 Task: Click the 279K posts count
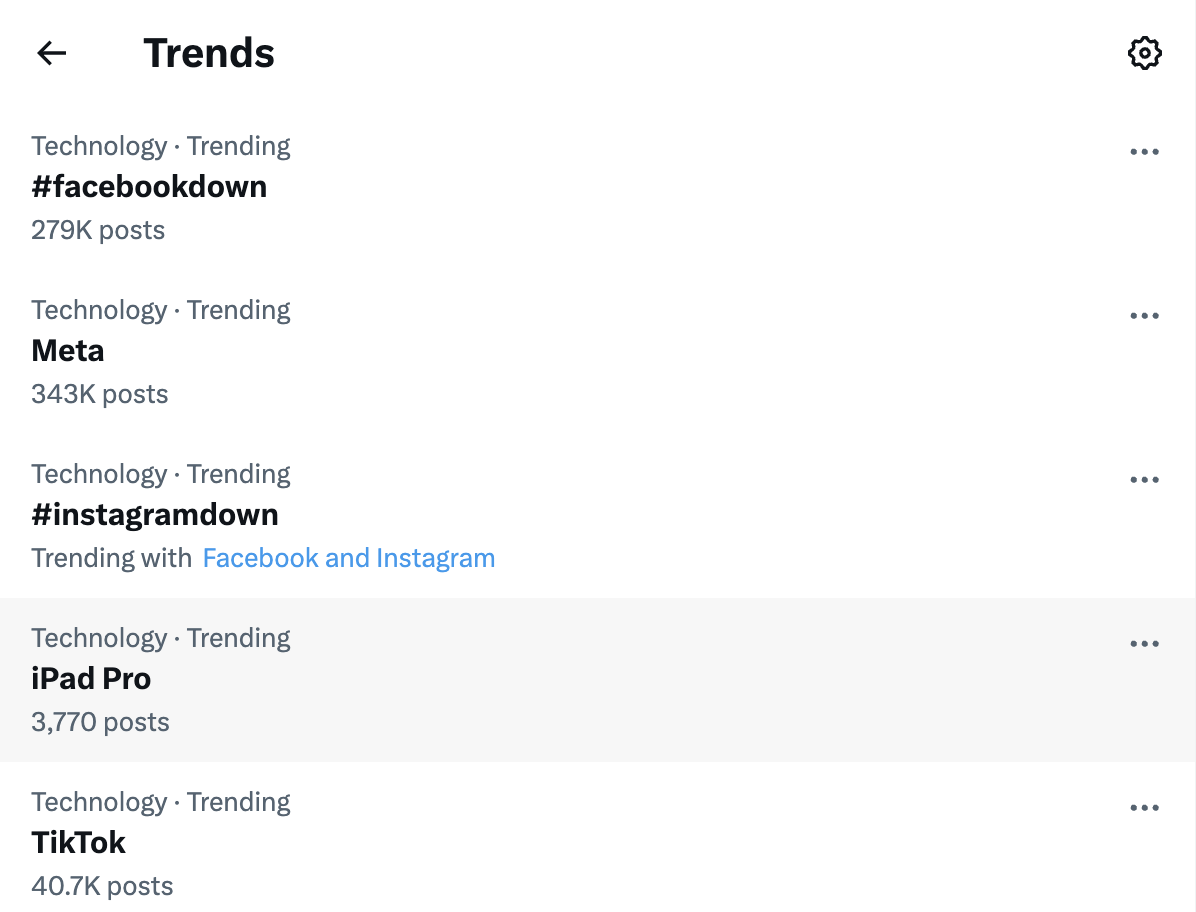[98, 230]
